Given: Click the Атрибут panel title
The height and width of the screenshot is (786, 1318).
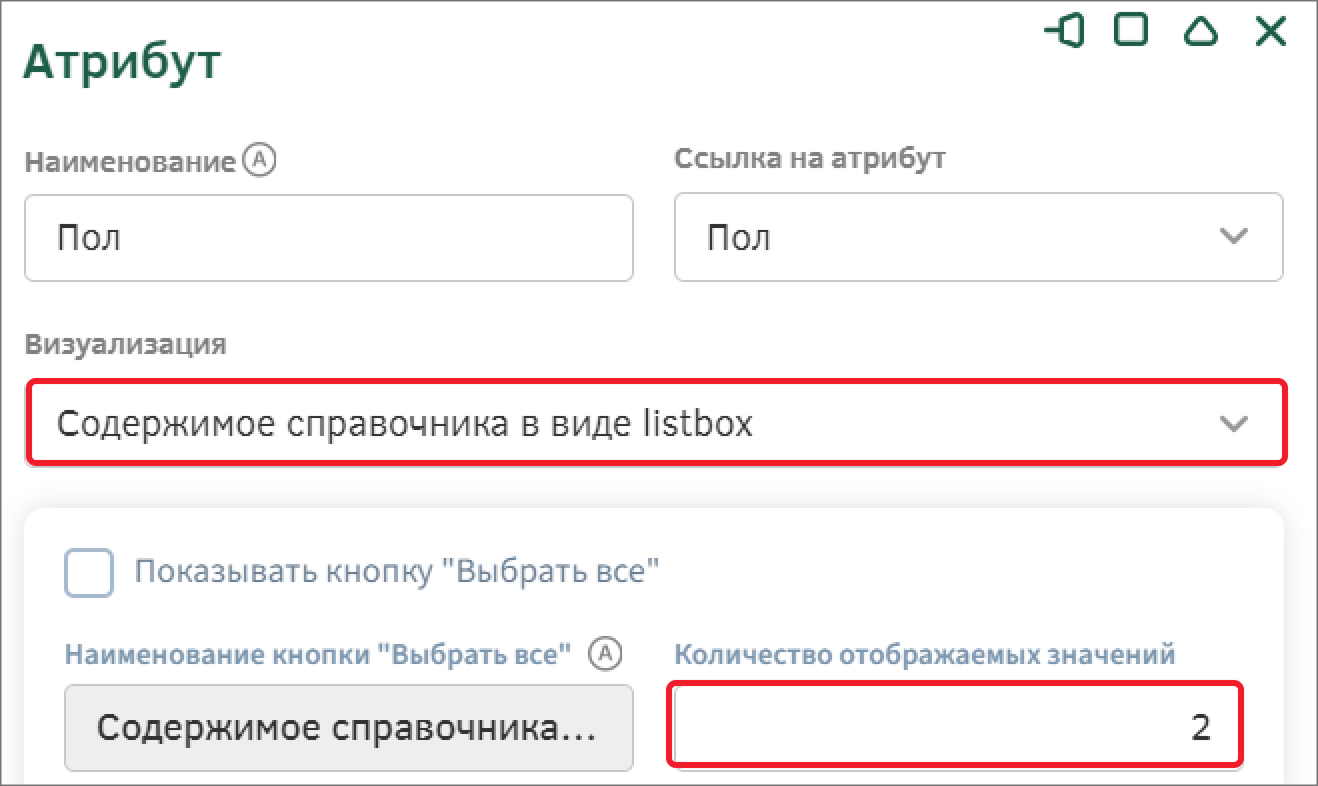Looking at the screenshot, I should coord(122,63).
